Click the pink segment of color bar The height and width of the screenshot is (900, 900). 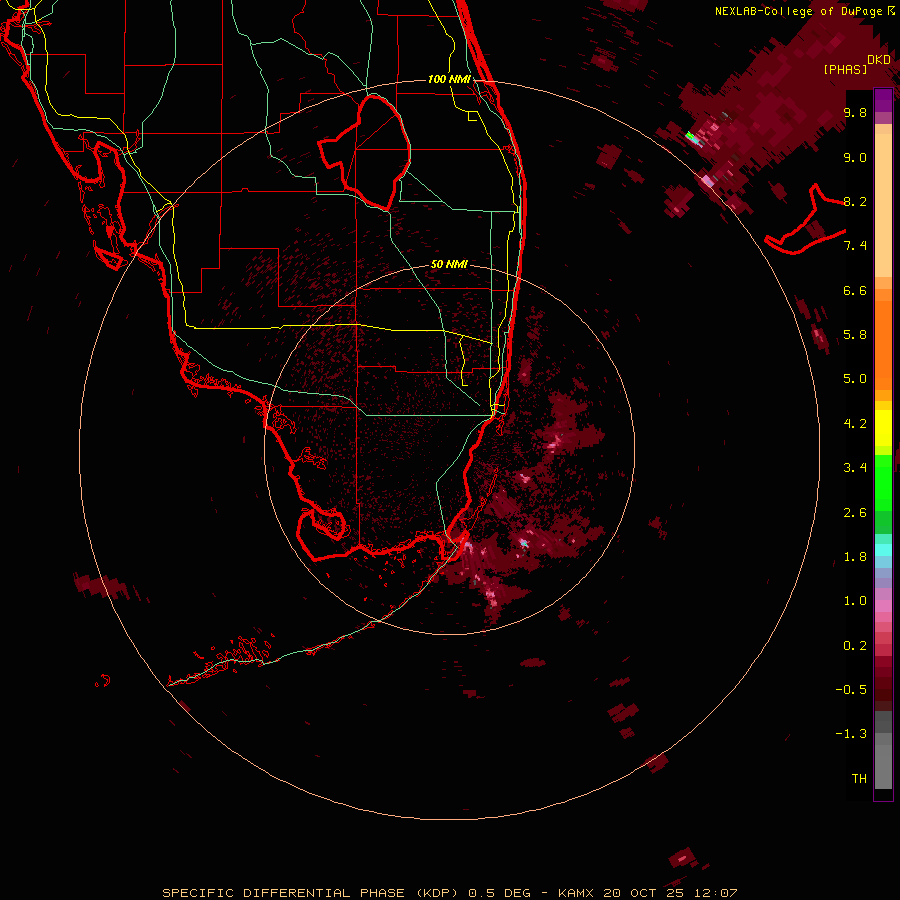click(x=883, y=606)
